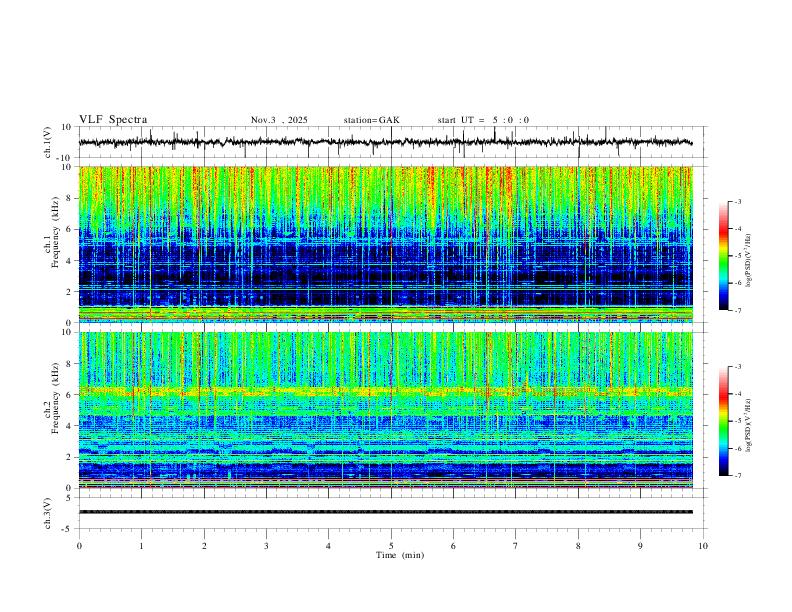Click the "VLF Spectra" title text

(x=113, y=120)
